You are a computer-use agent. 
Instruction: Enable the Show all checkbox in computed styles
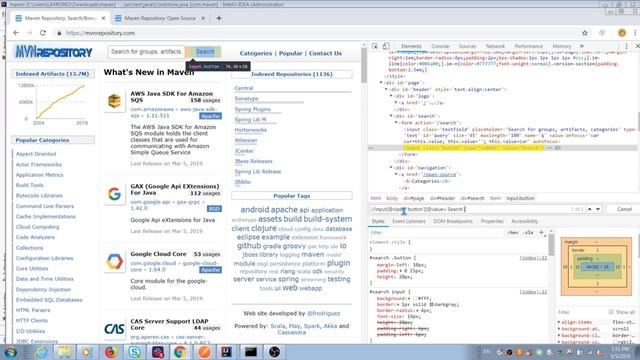pos(611,312)
